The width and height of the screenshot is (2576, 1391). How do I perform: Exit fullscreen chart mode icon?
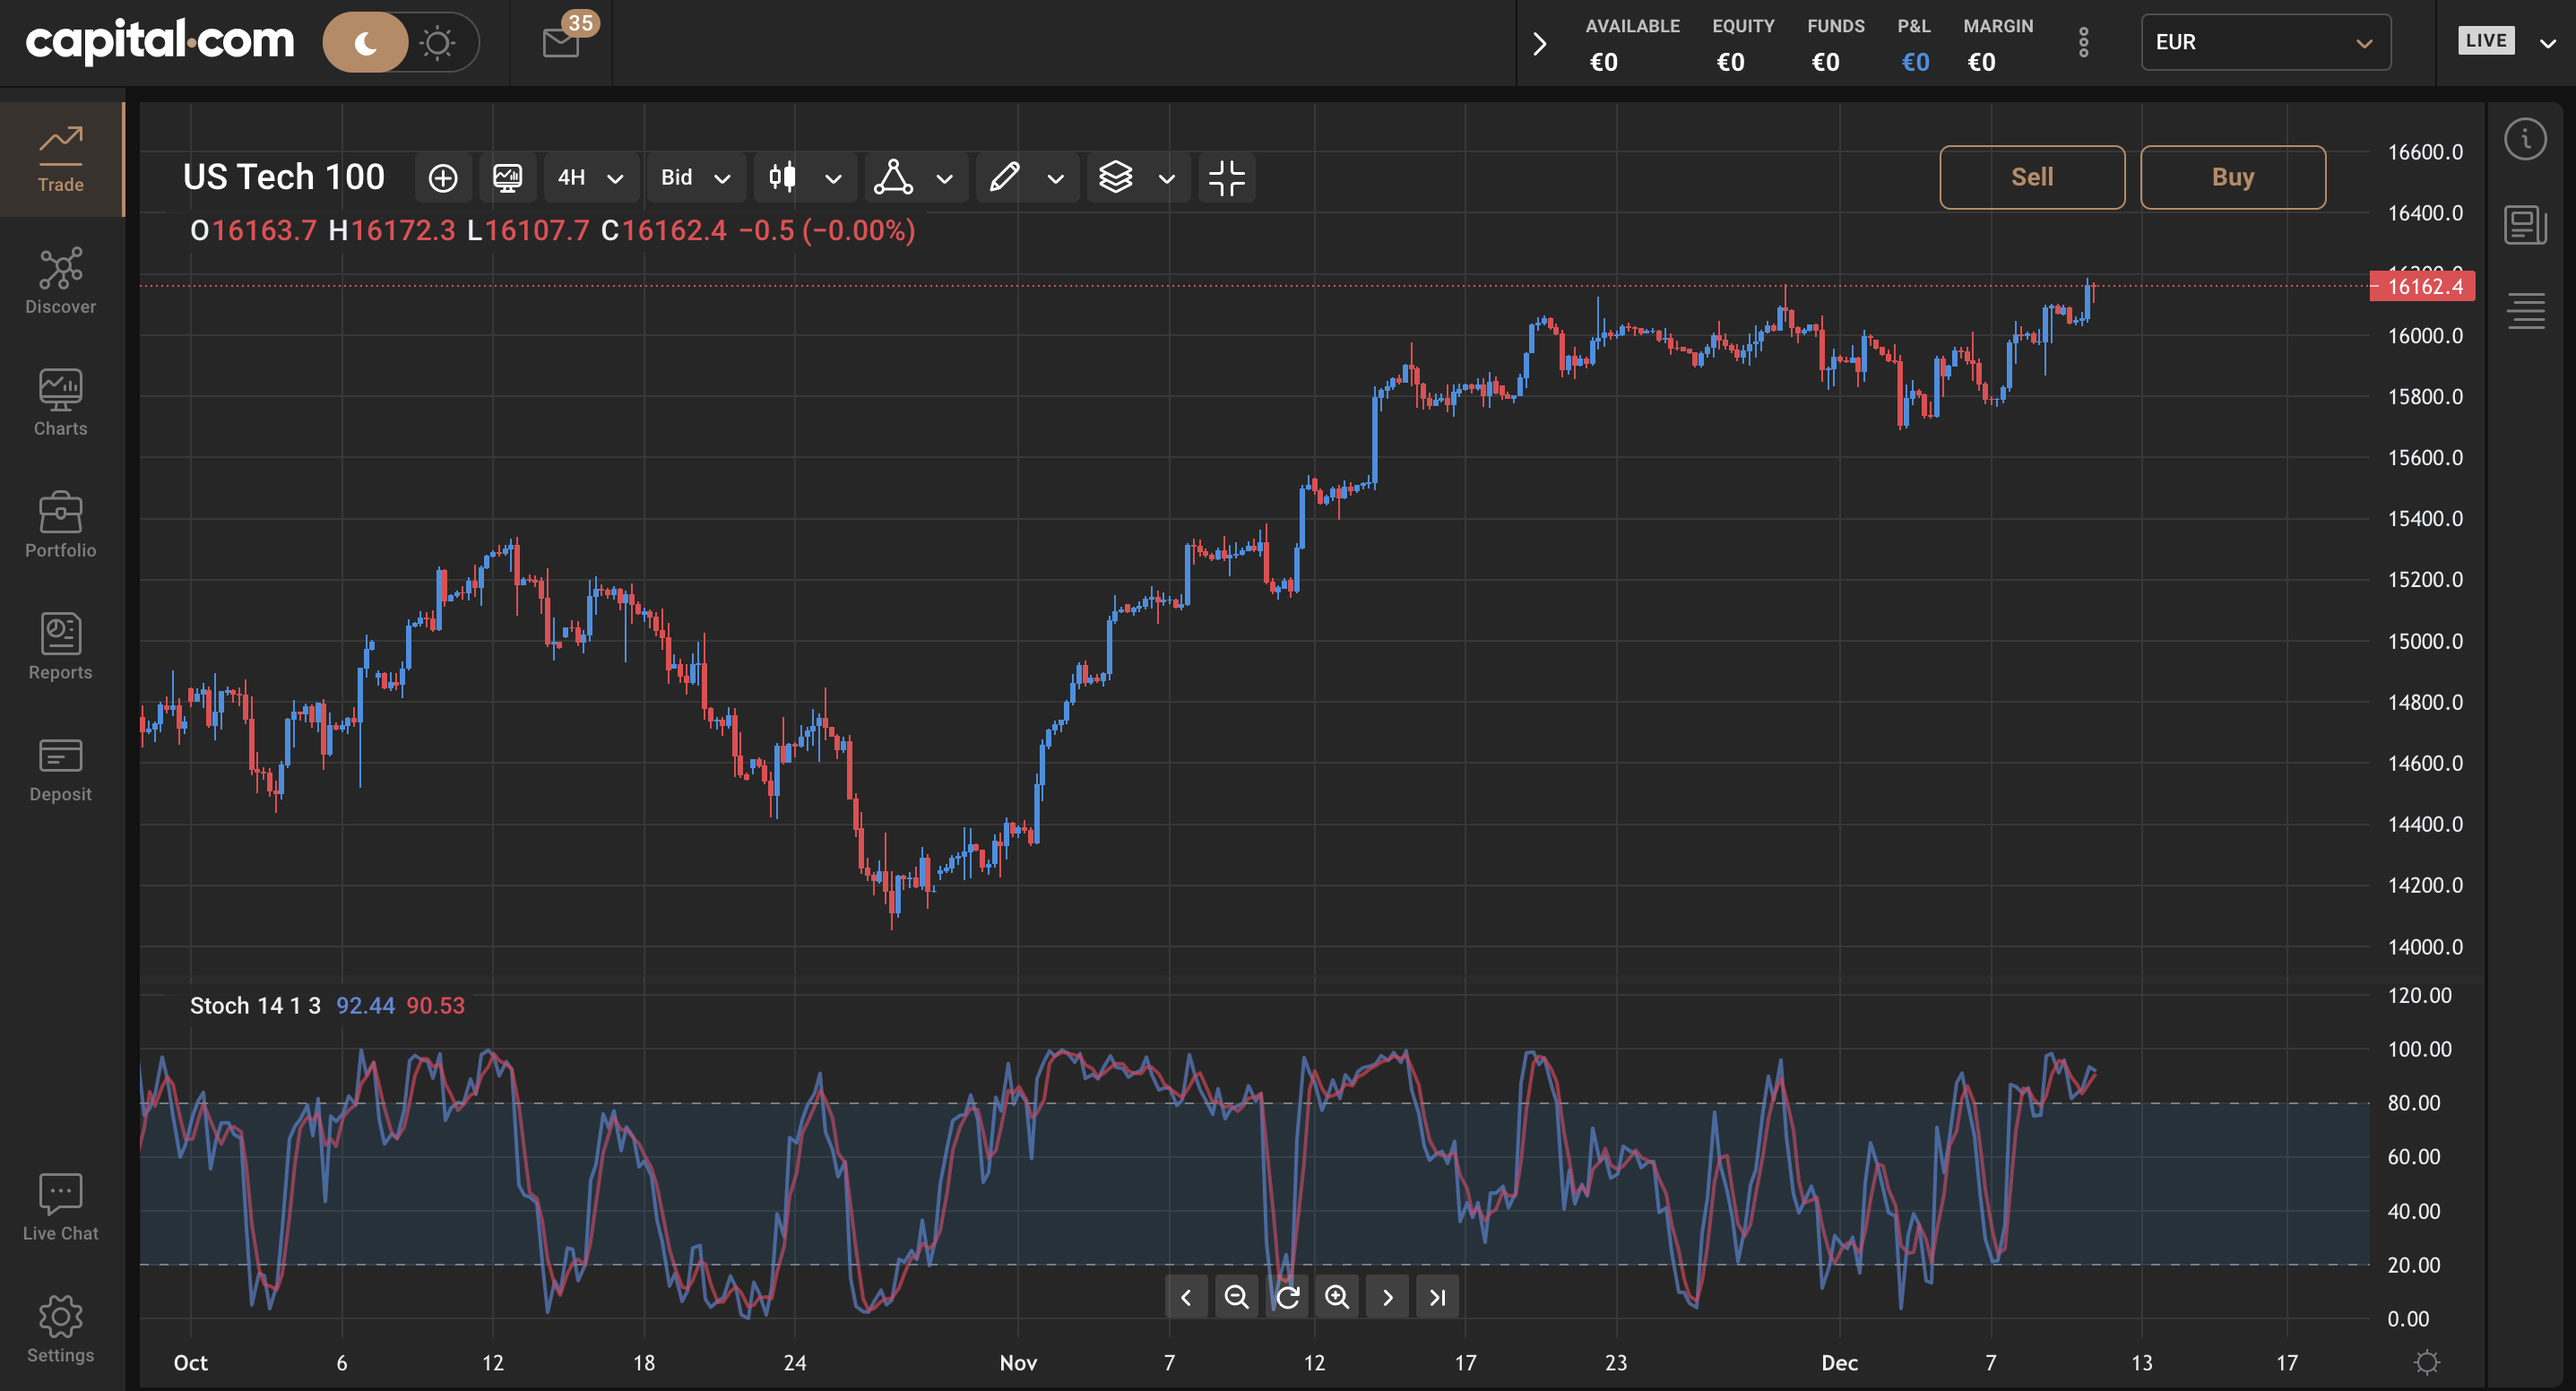1227,178
